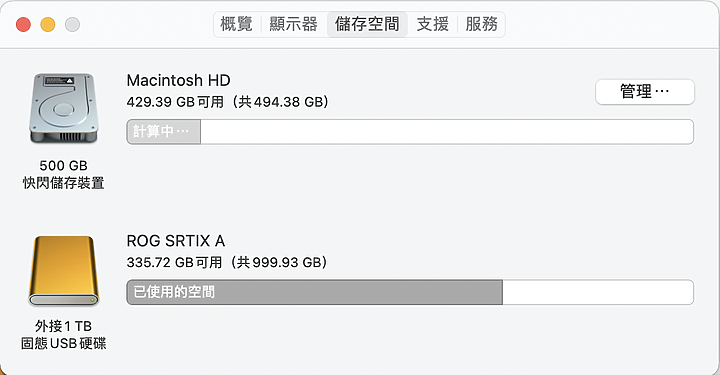The width and height of the screenshot is (720, 375).
Task: Go to the 支援 tab
Action: (433, 24)
